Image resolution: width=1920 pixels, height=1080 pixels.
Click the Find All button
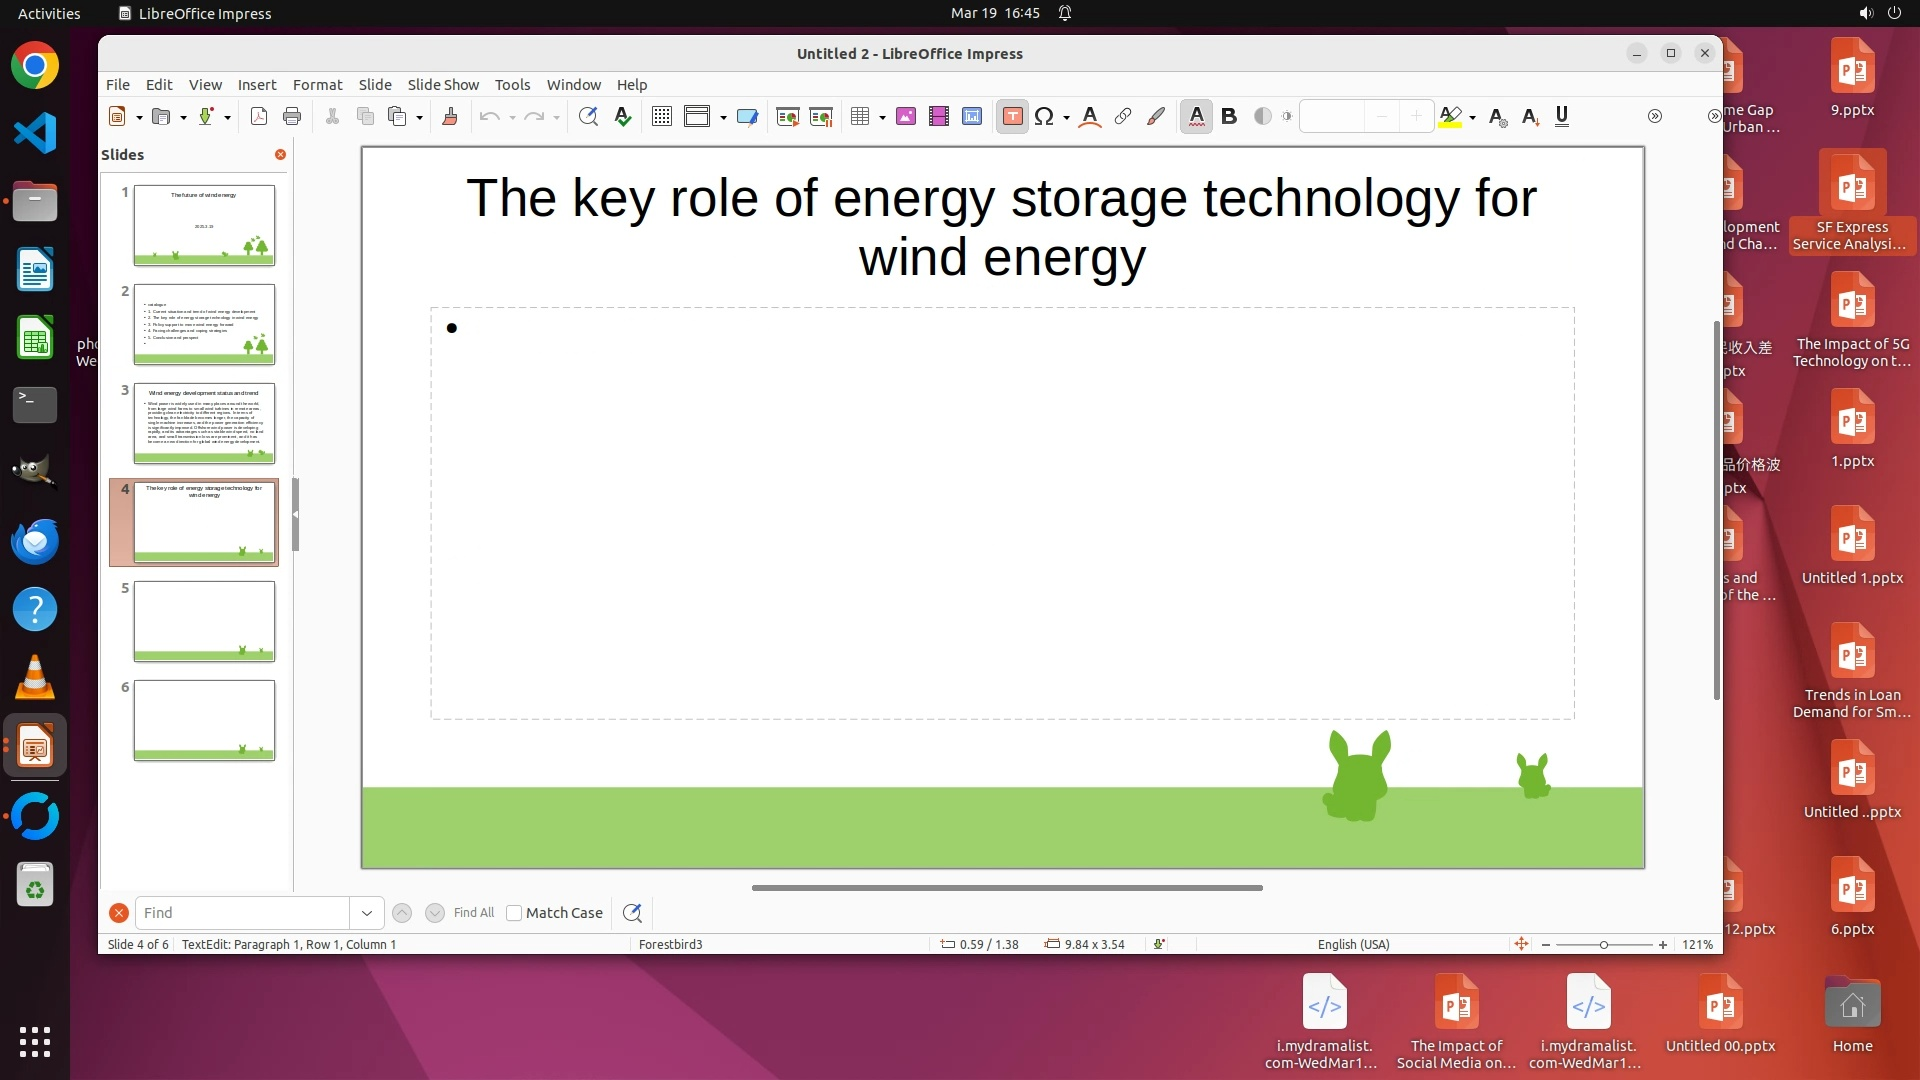pyautogui.click(x=473, y=913)
